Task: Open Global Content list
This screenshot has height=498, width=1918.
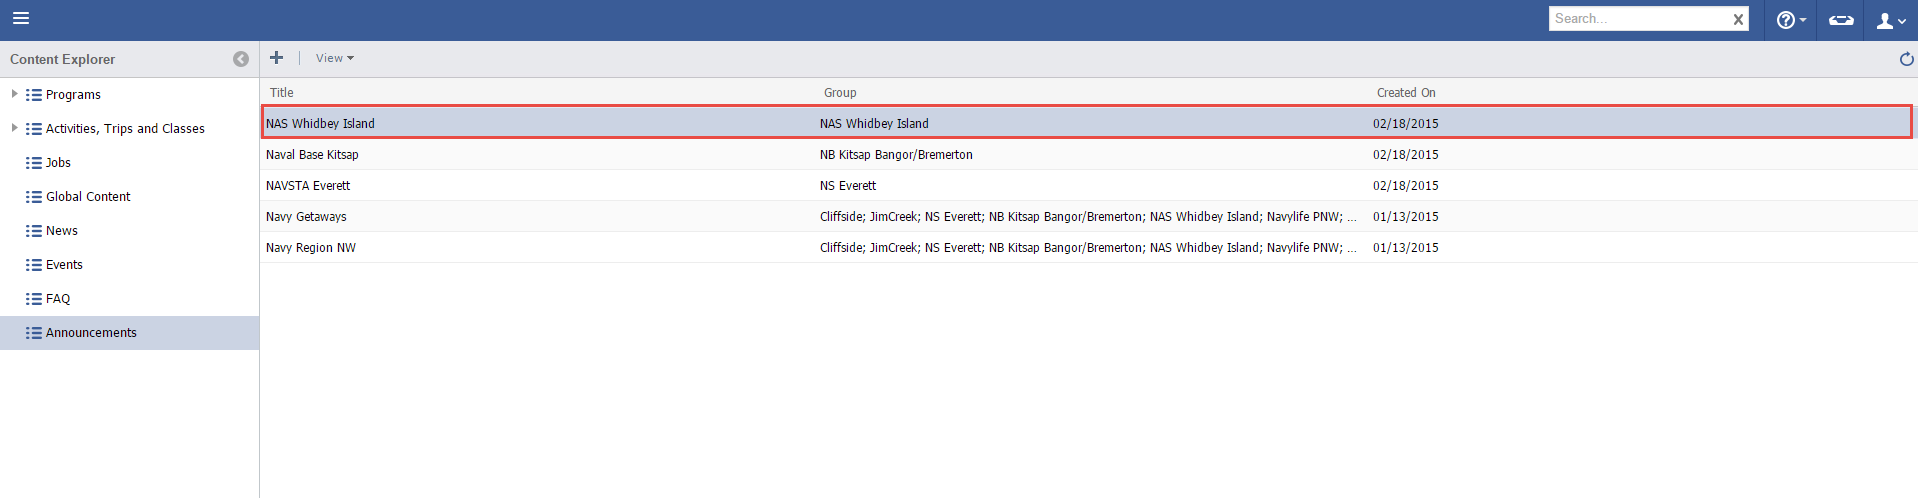Action: click(x=88, y=197)
